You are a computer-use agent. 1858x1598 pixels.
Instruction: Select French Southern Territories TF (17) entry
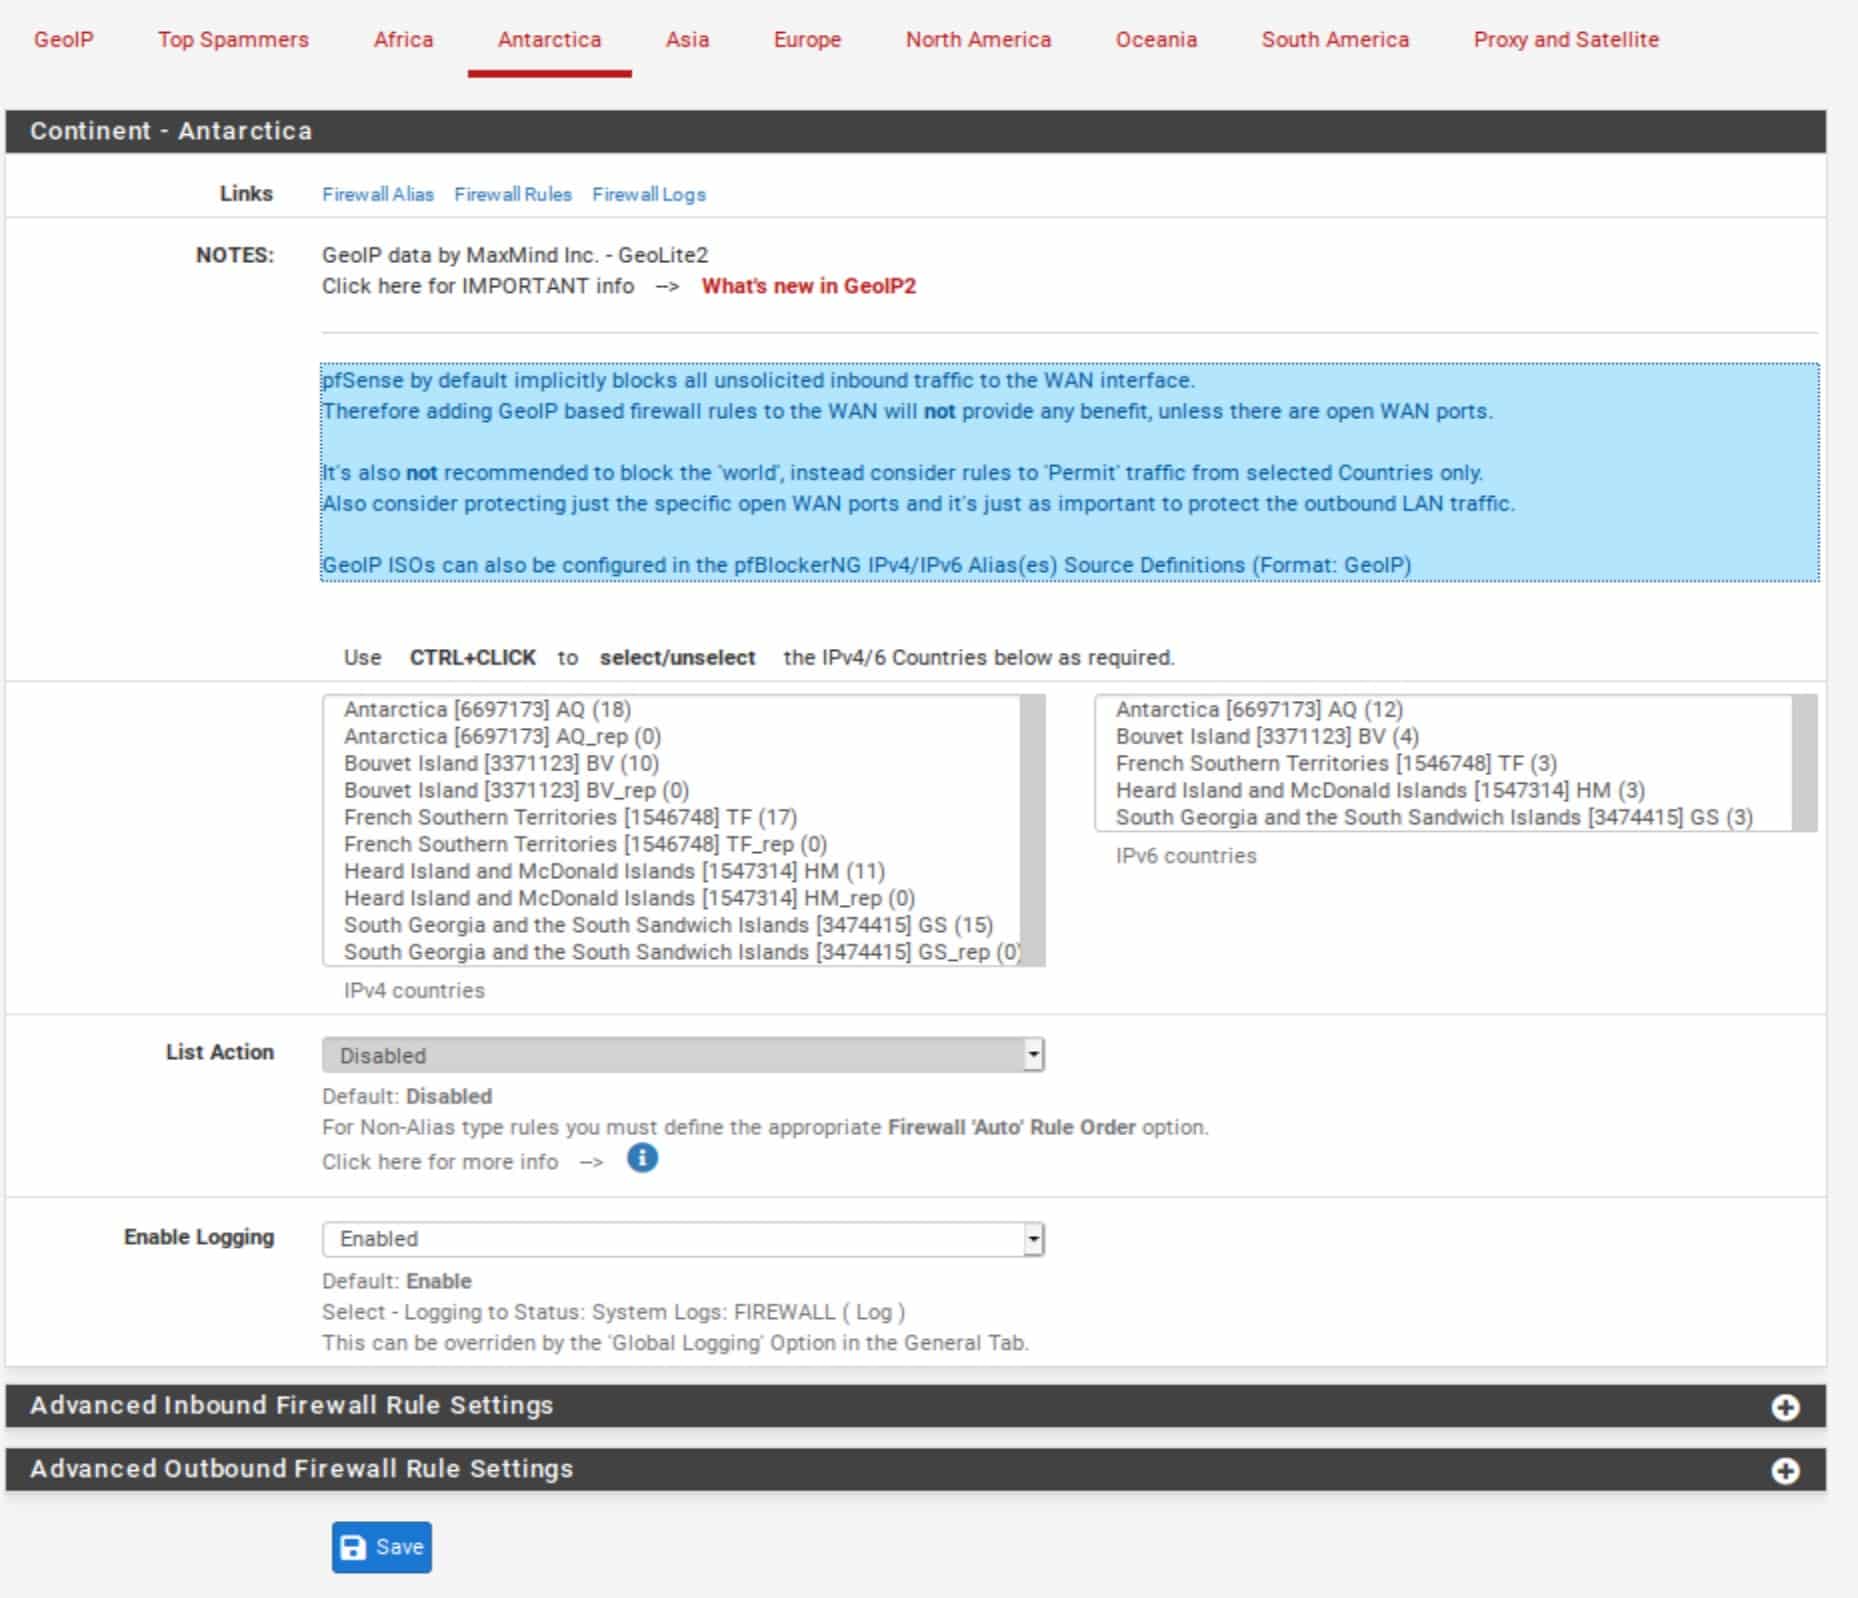point(672,817)
